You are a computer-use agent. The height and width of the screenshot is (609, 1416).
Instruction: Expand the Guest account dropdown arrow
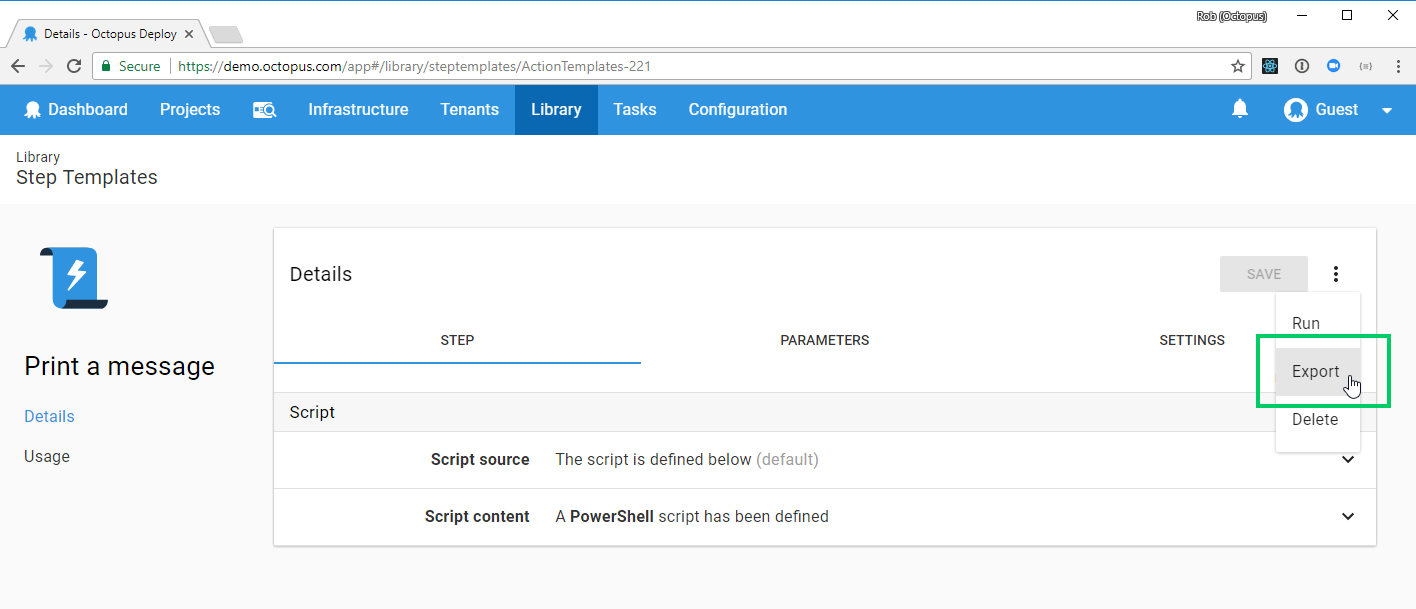pyautogui.click(x=1387, y=110)
